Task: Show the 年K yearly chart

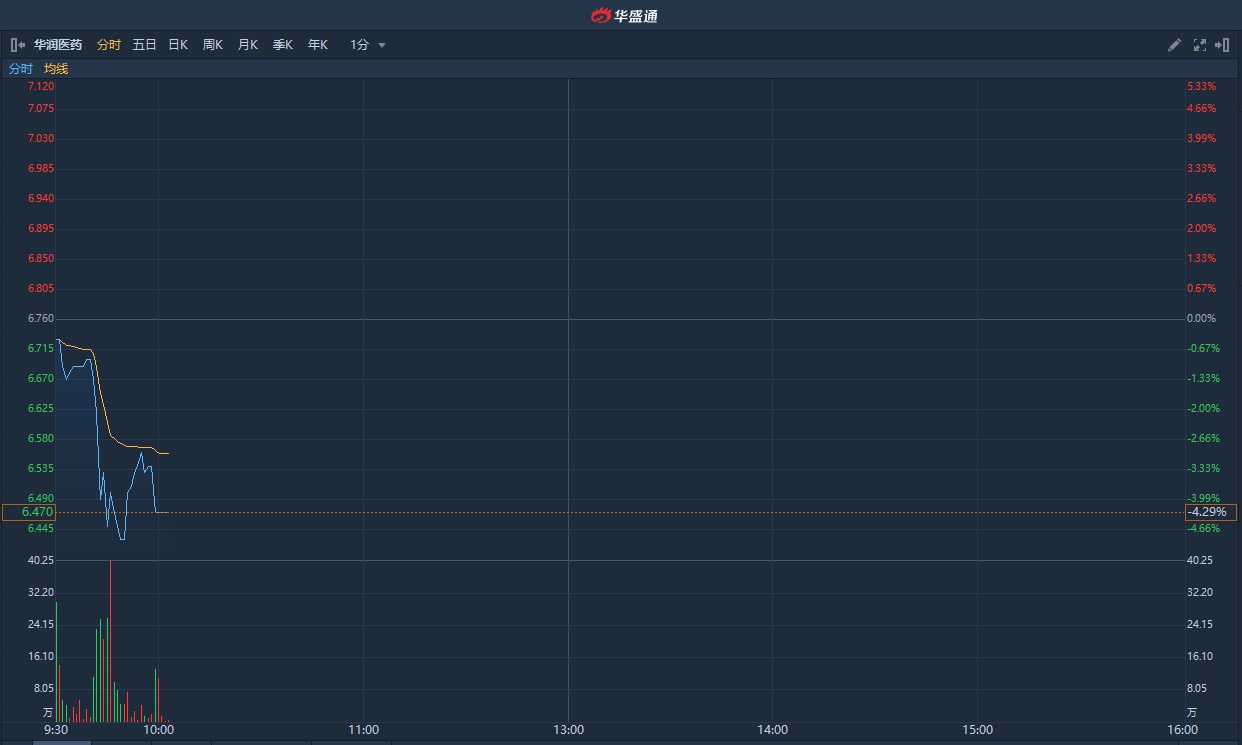Action: tap(318, 45)
